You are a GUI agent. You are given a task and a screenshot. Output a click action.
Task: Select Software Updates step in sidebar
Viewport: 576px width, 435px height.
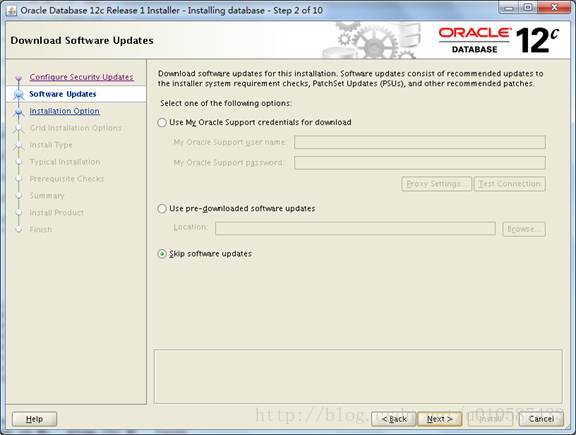pyautogui.click(x=63, y=94)
